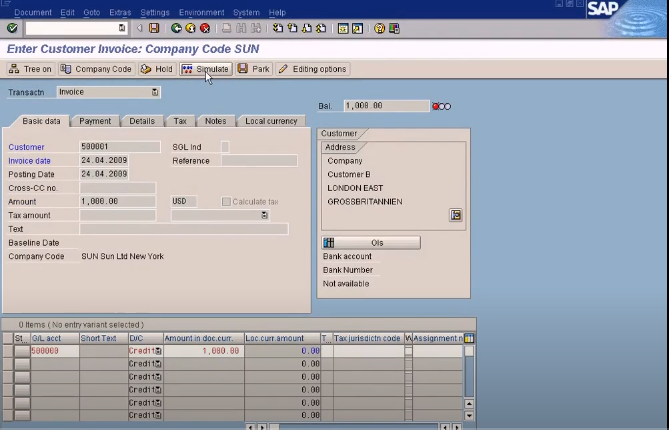The width and height of the screenshot is (669, 430).
Task: Click the customer address details icon
Action: [x=456, y=215]
